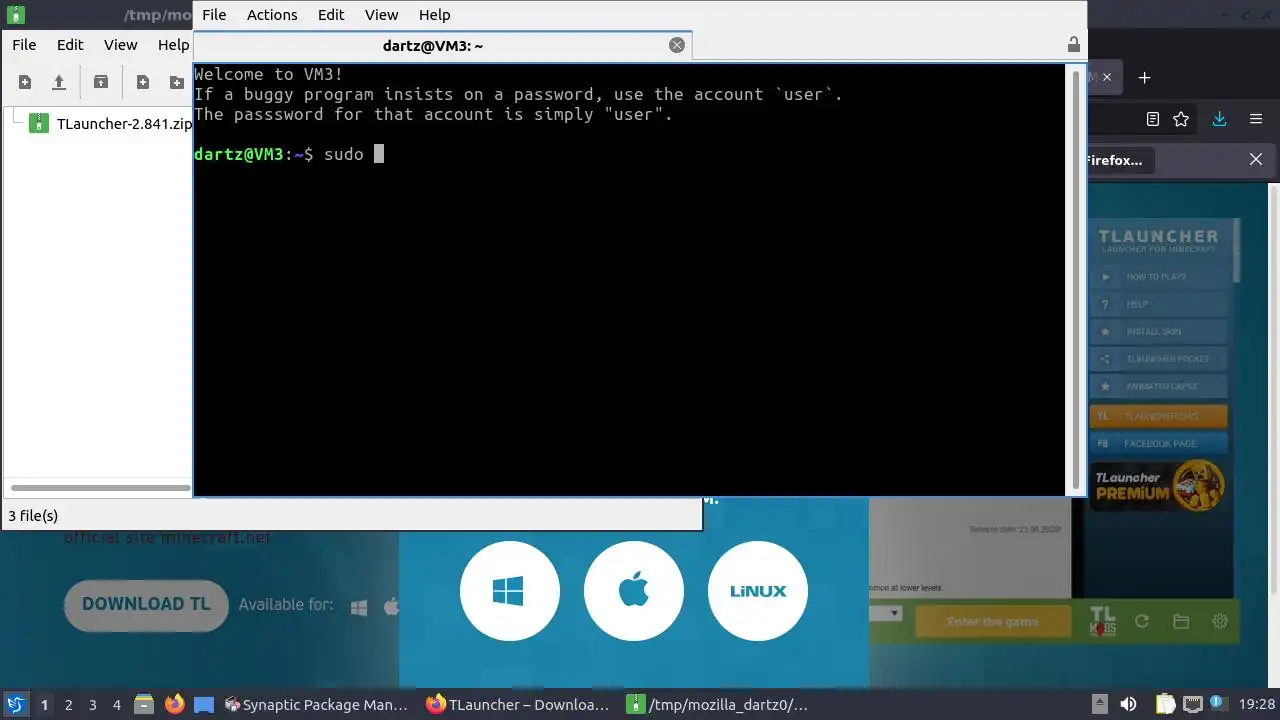Switch to /tmp/mozilla_dartz0 taskbar item

(x=718, y=705)
